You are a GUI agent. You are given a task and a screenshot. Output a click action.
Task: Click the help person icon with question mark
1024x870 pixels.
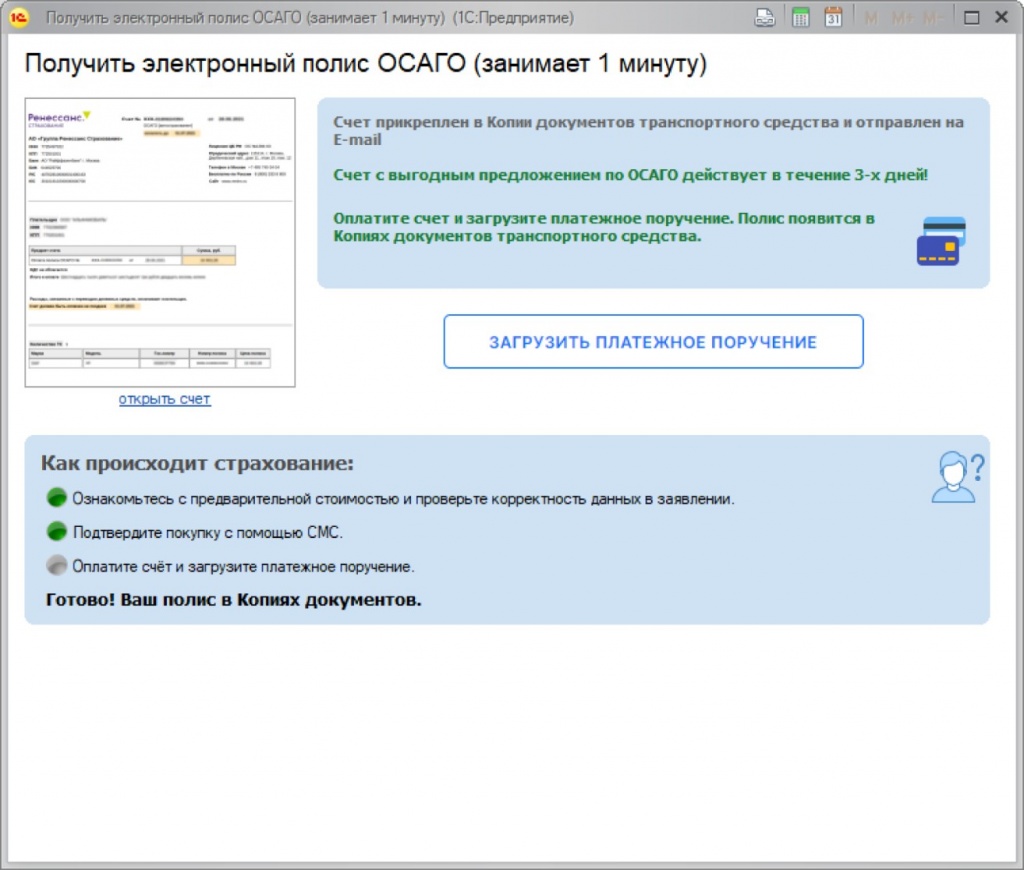click(958, 477)
